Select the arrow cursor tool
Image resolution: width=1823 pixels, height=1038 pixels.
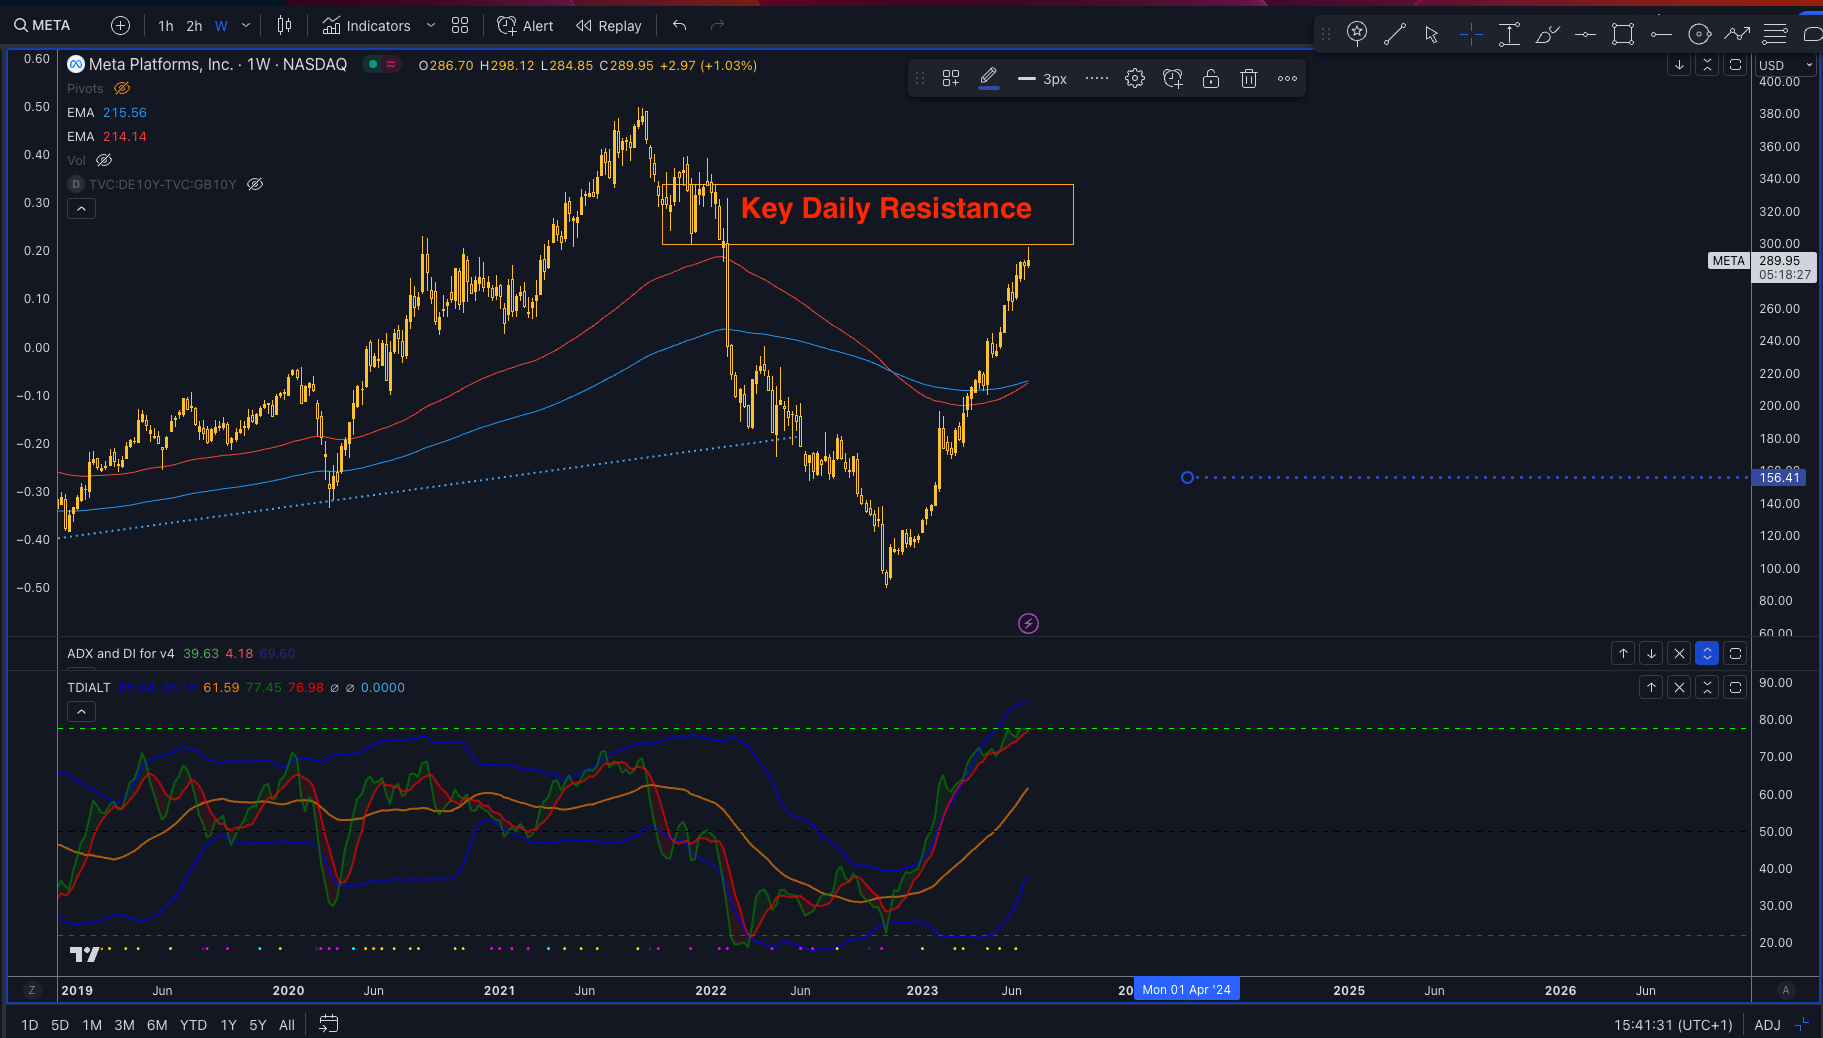pos(1432,34)
